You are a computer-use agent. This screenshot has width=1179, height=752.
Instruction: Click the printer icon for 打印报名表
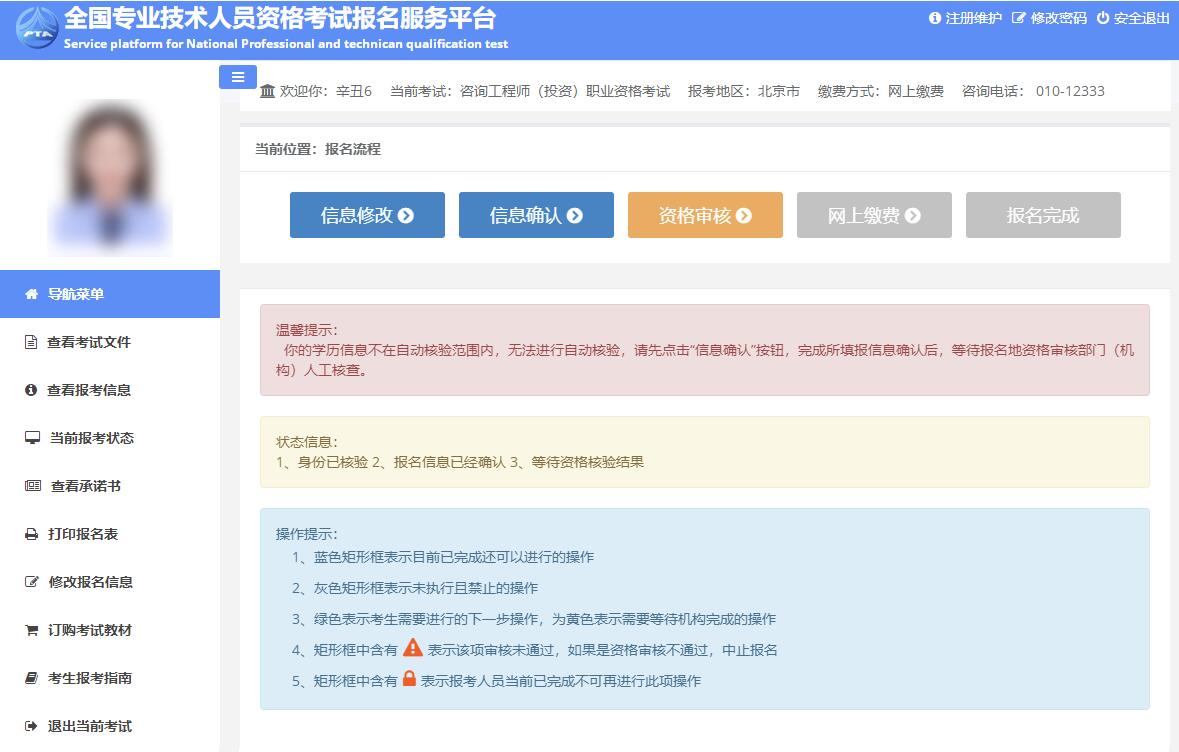[x=31, y=534]
